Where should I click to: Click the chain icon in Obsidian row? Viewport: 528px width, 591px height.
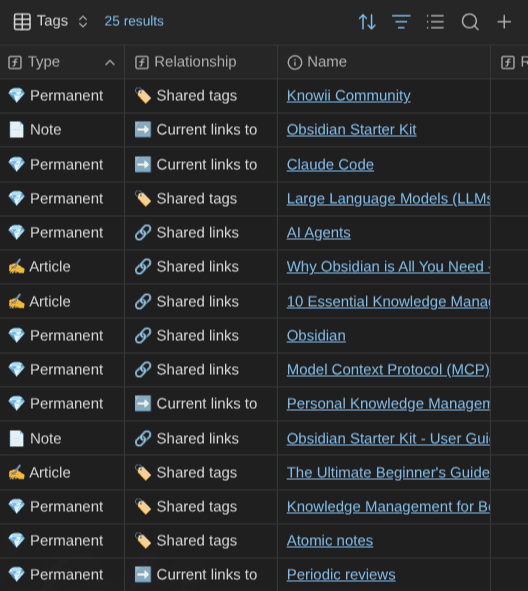[x=143, y=335]
